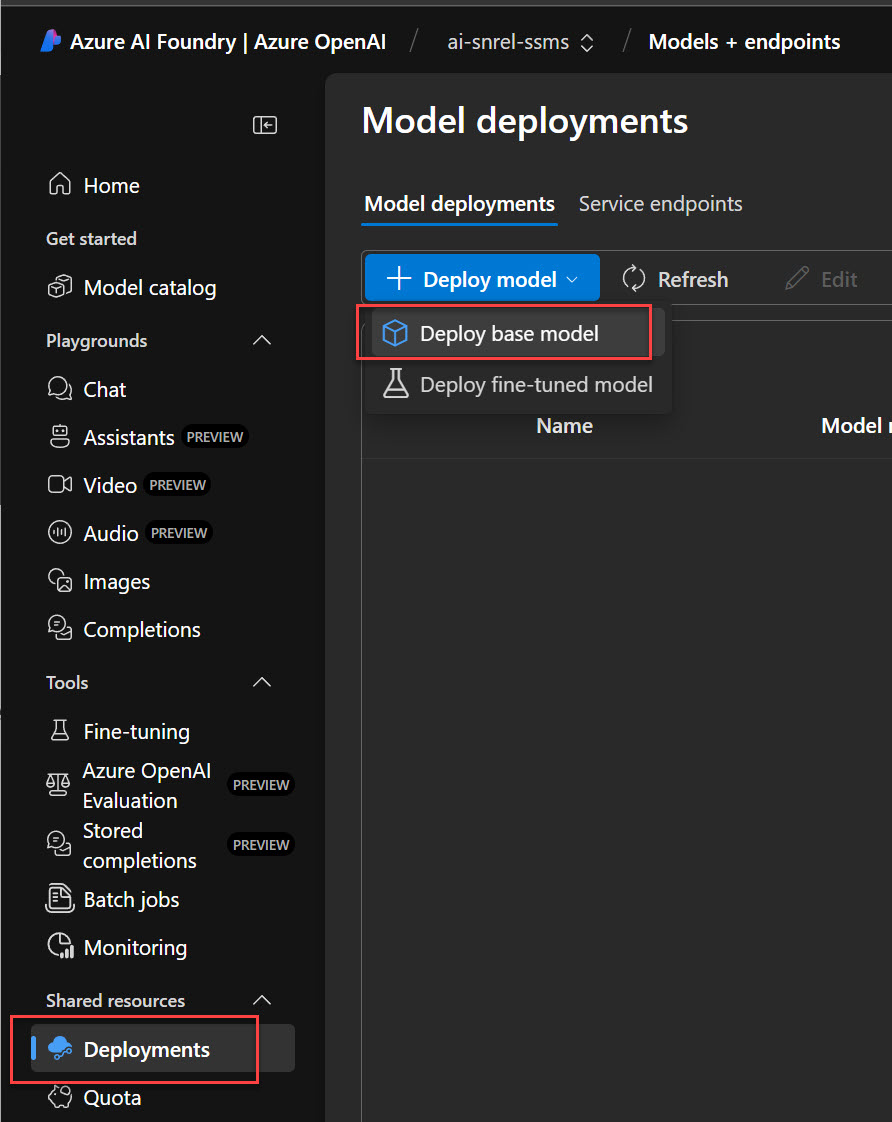The width and height of the screenshot is (892, 1122).
Task: Switch to the Service endpoints tab
Action: pos(660,204)
